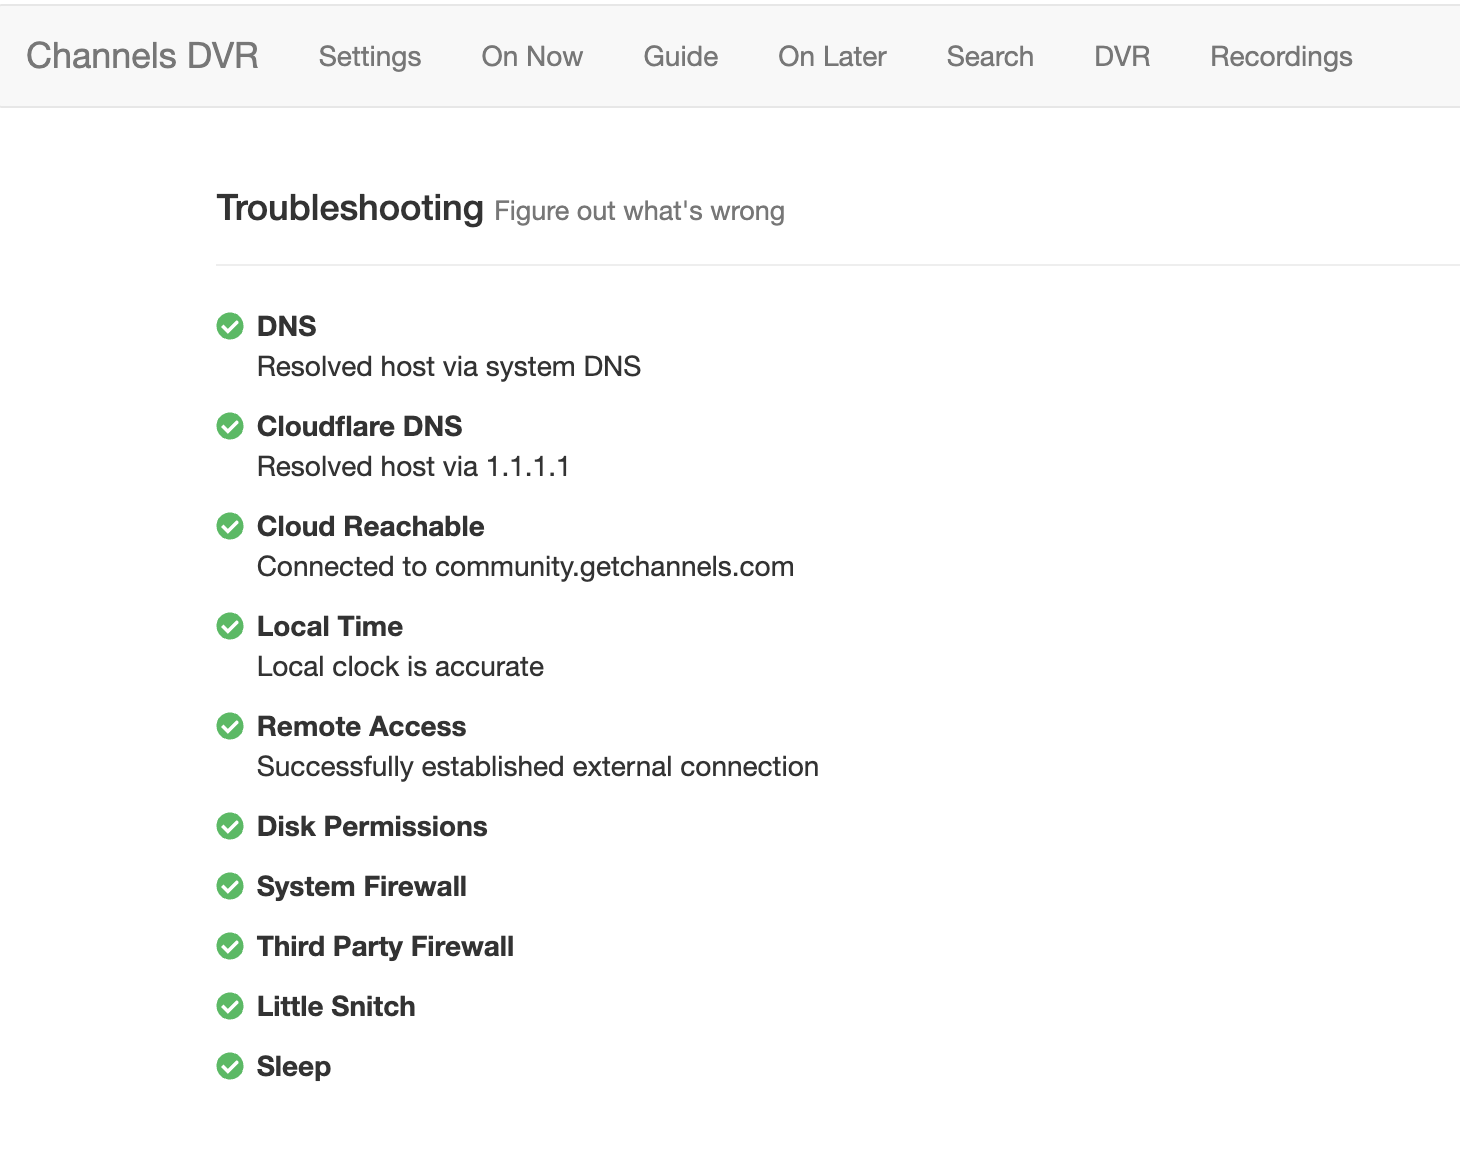The width and height of the screenshot is (1460, 1150).
Task: View the Recordings page
Action: (x=1281, y=56)
